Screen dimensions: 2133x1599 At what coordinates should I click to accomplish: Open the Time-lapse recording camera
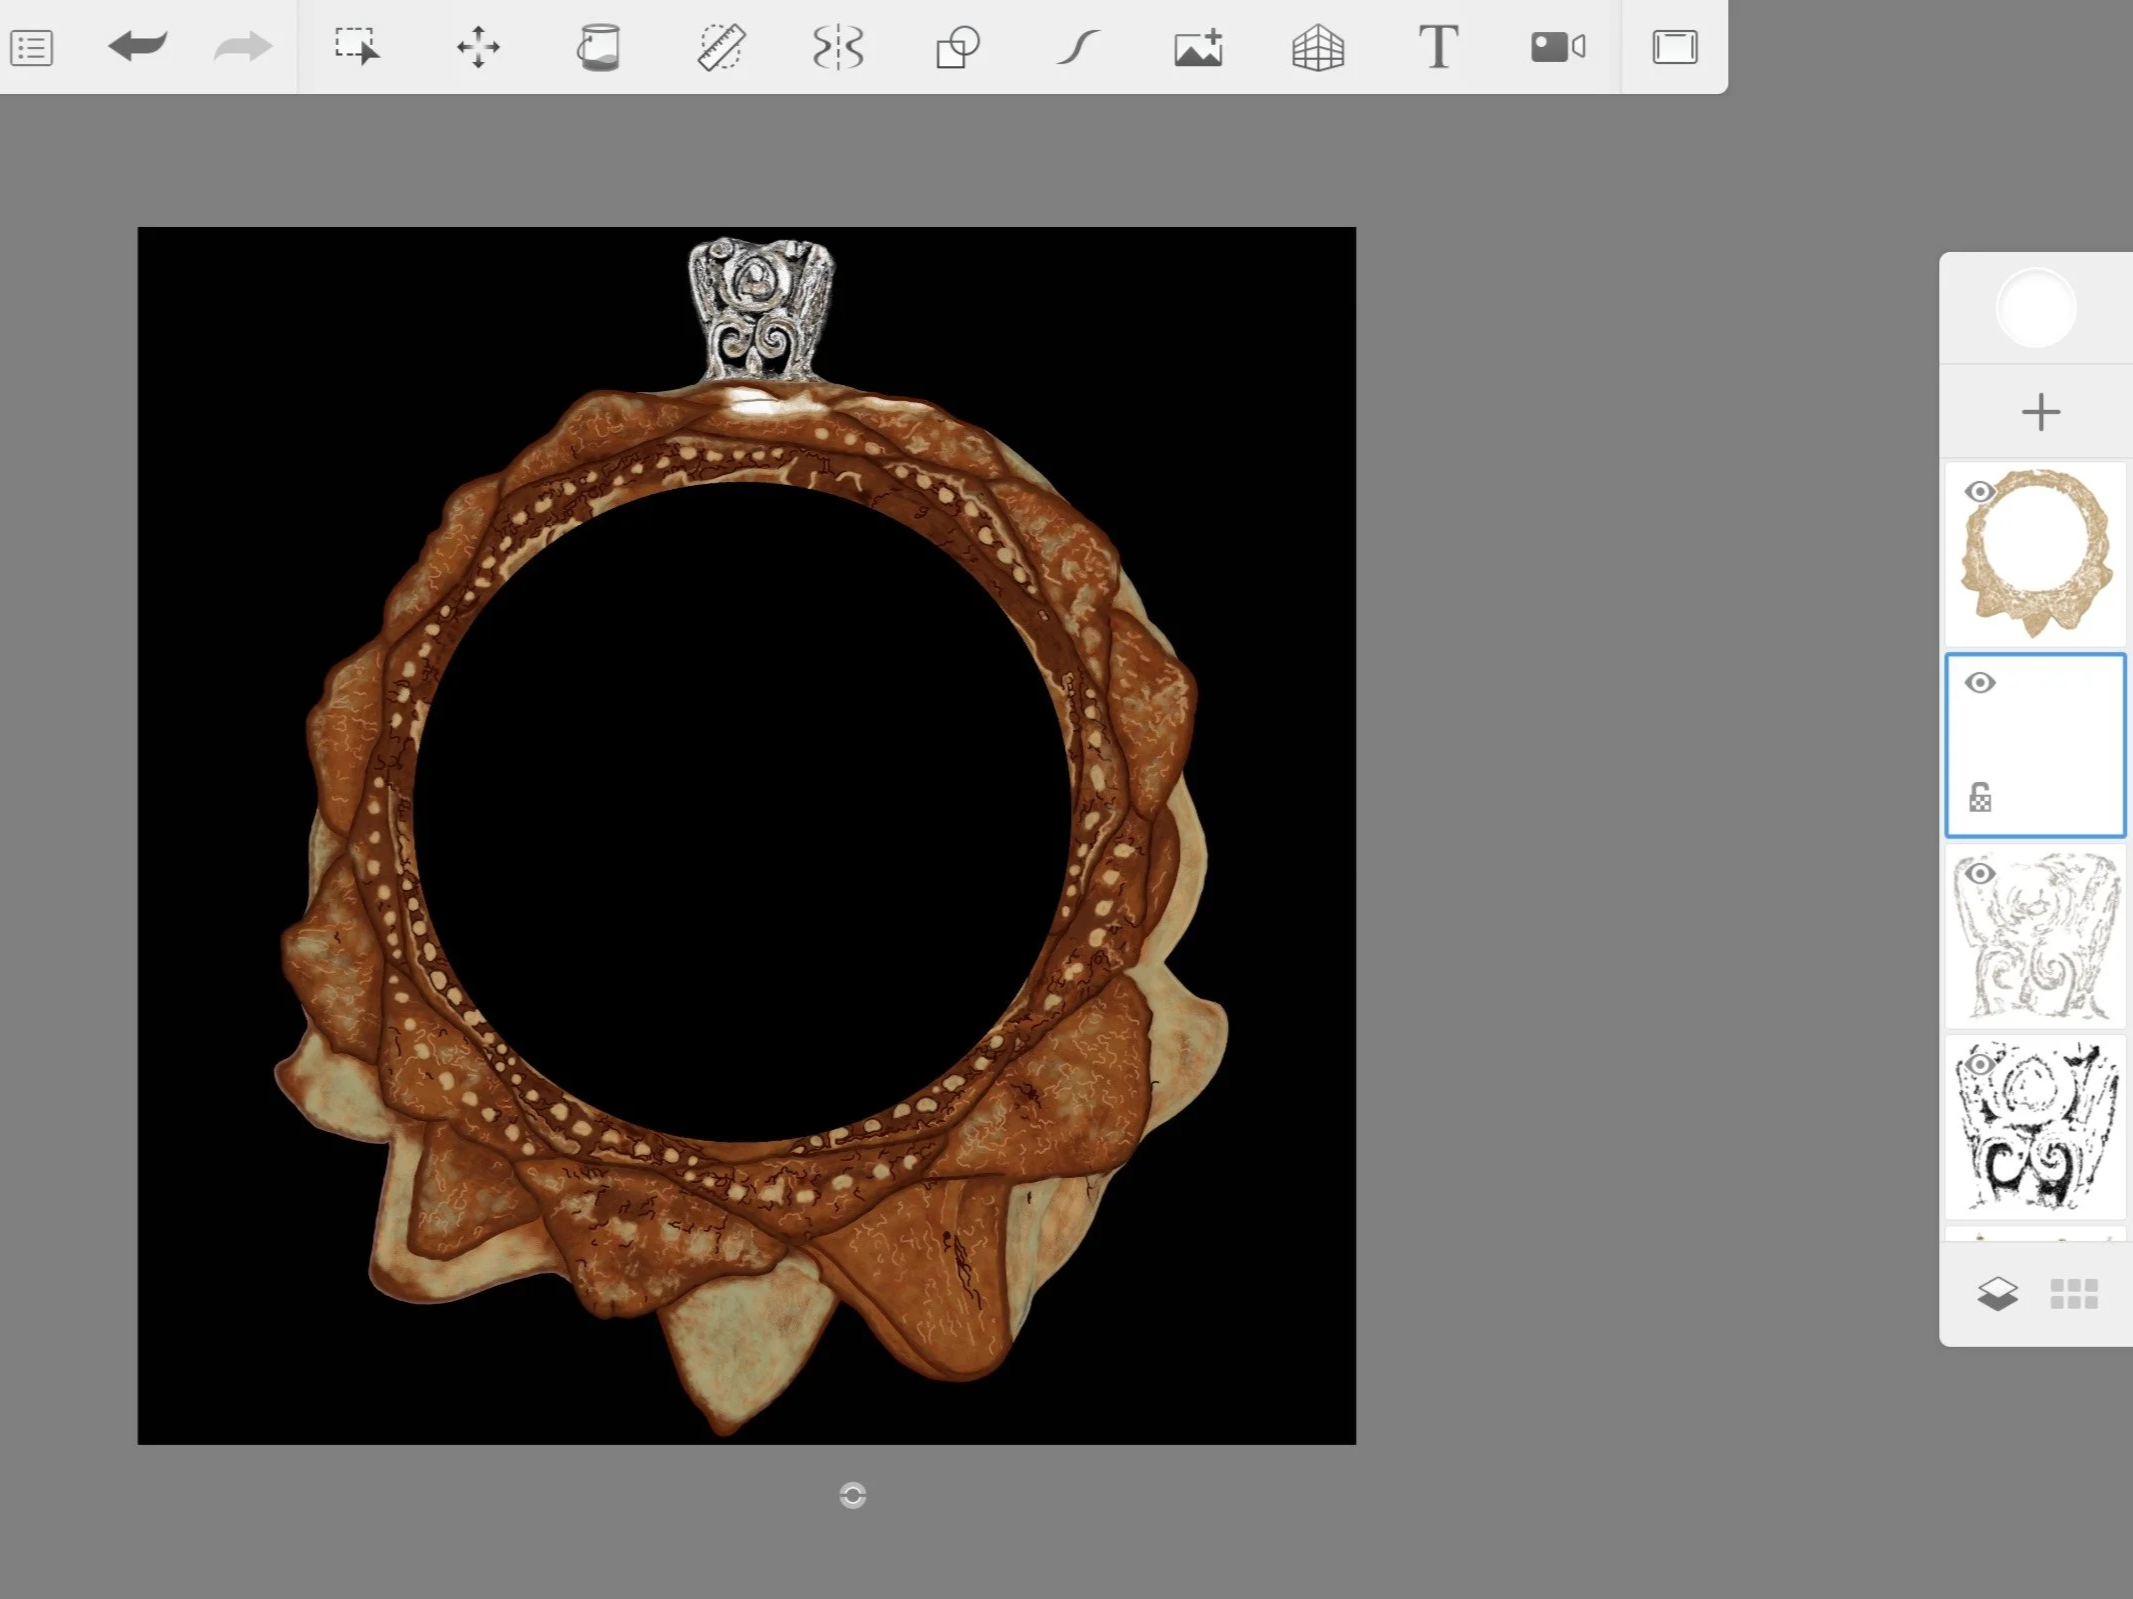click(1558, 47)
